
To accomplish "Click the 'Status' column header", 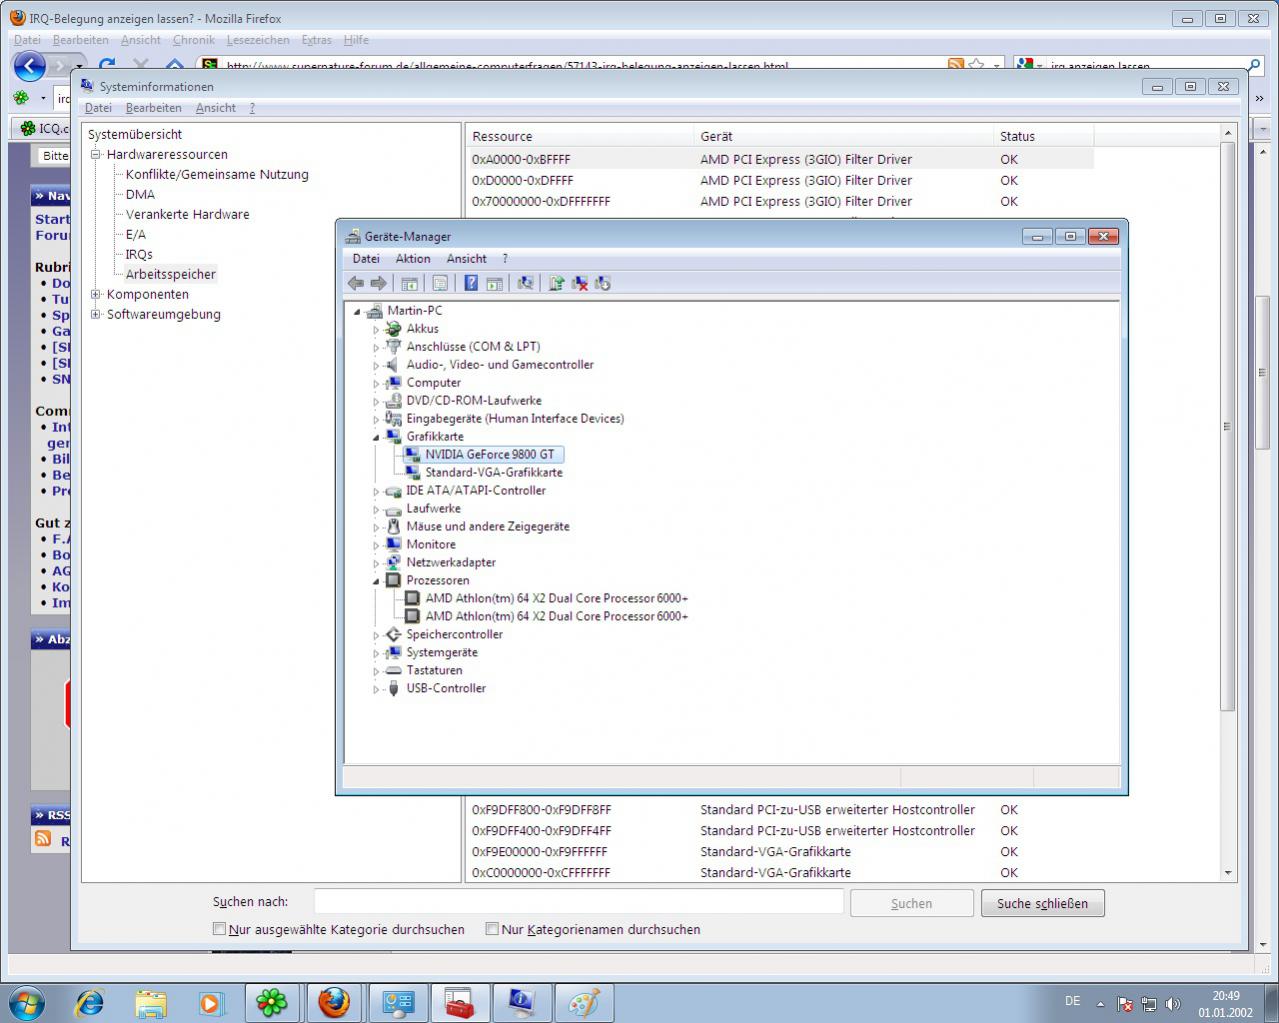I will pos(1044,136).
